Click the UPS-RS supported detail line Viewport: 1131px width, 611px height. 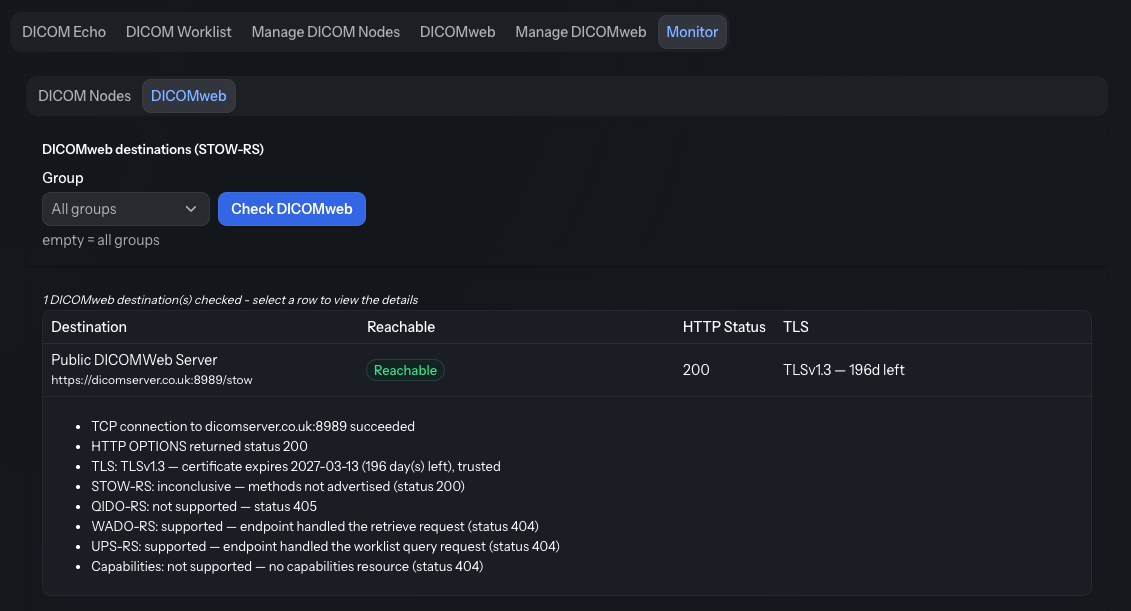click(325, 547)
